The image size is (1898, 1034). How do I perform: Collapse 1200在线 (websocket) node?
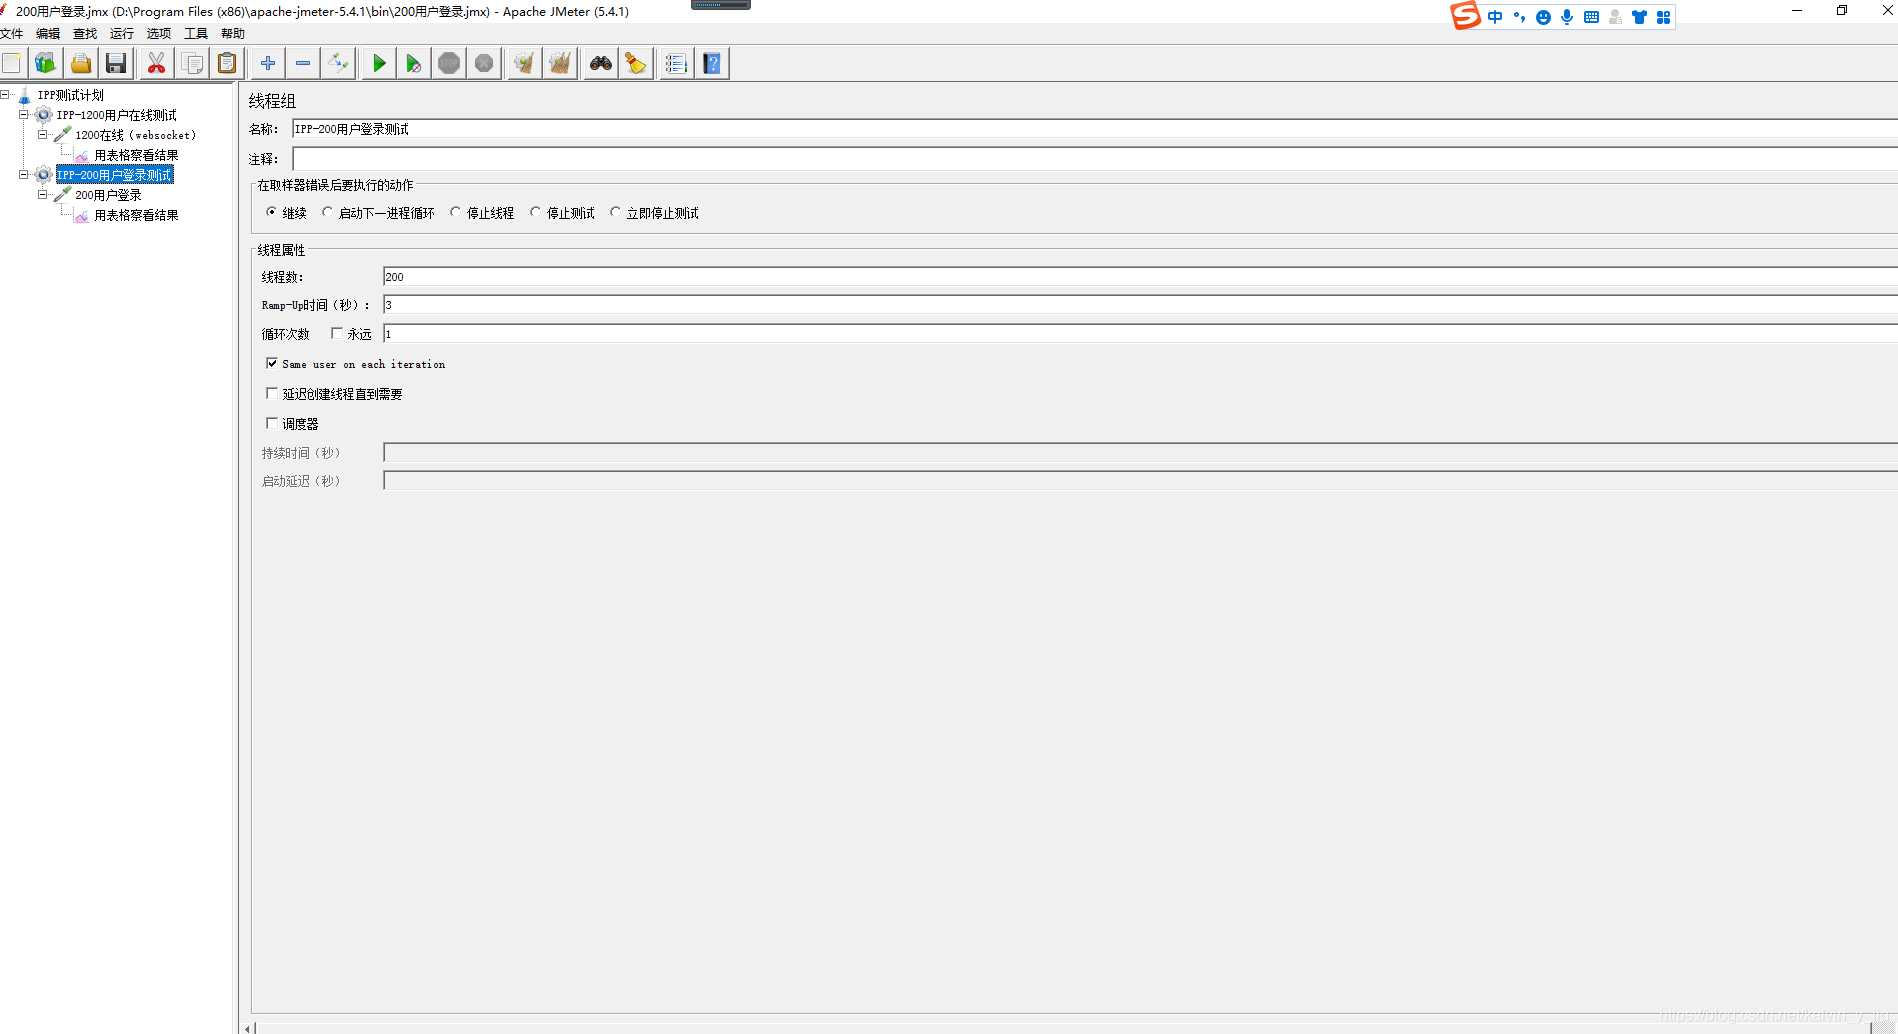tap(43, 135)
